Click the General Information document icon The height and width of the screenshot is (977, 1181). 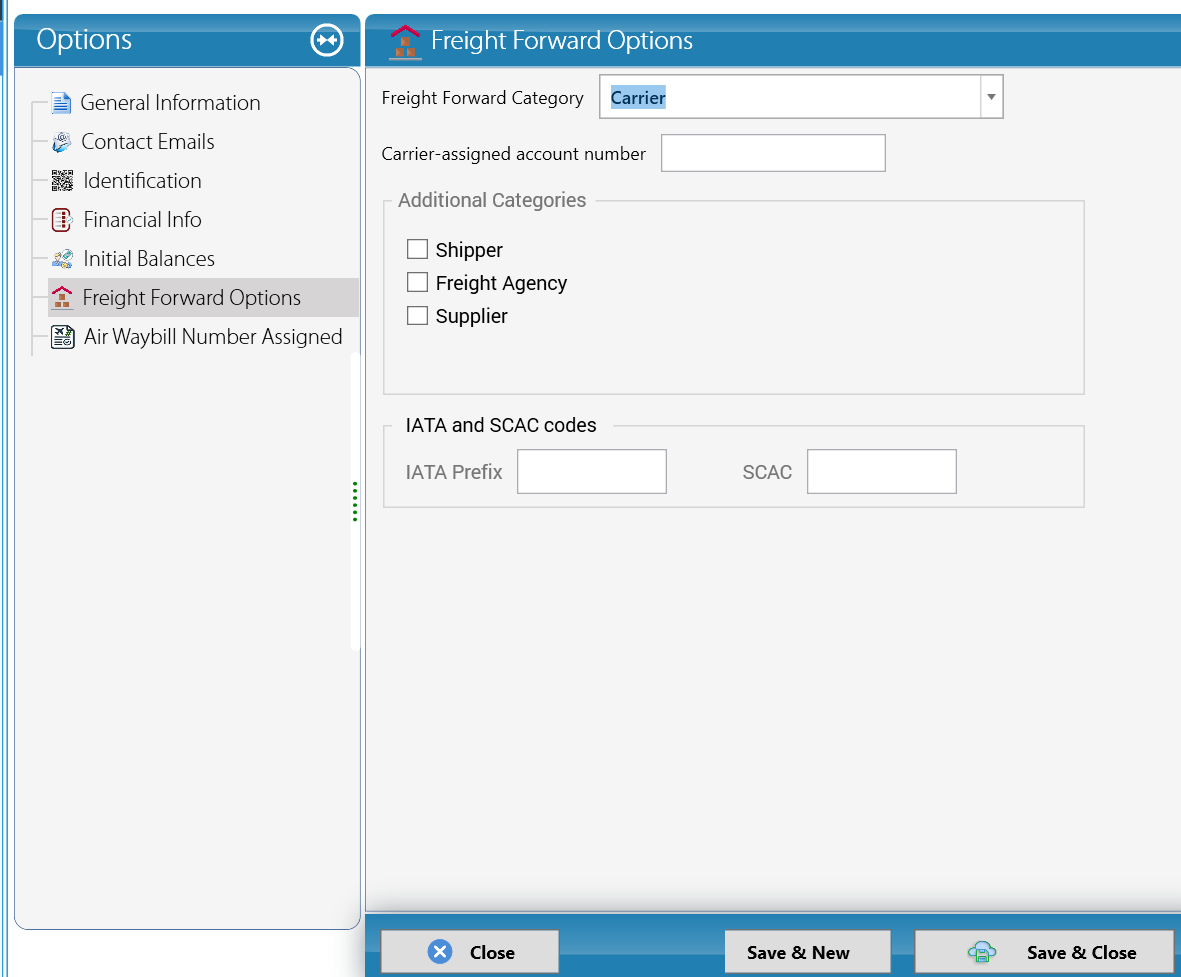(61, 102)
